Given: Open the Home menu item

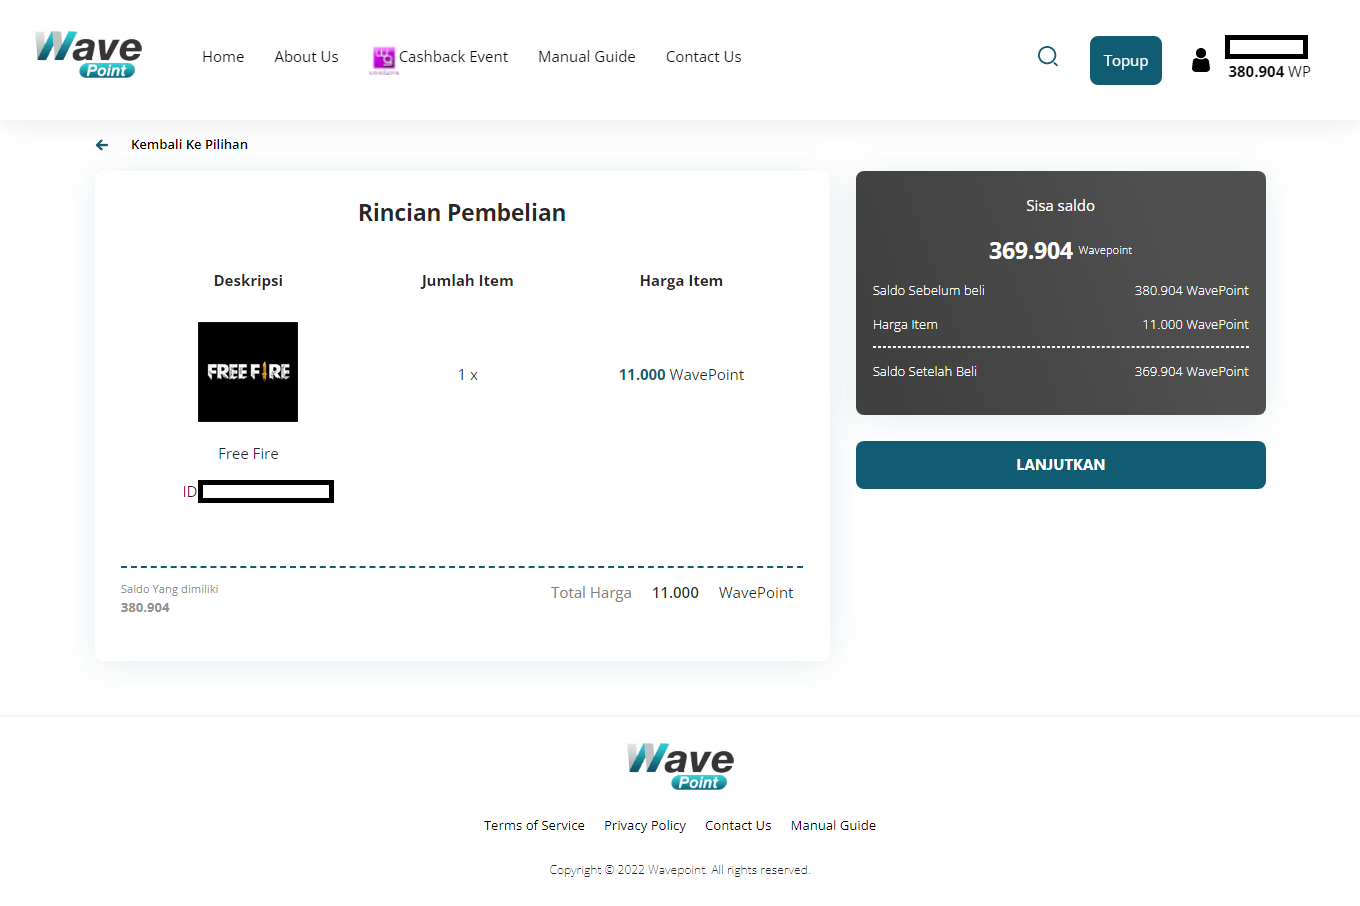Looking at the screenshot, I should pos(223,57).
